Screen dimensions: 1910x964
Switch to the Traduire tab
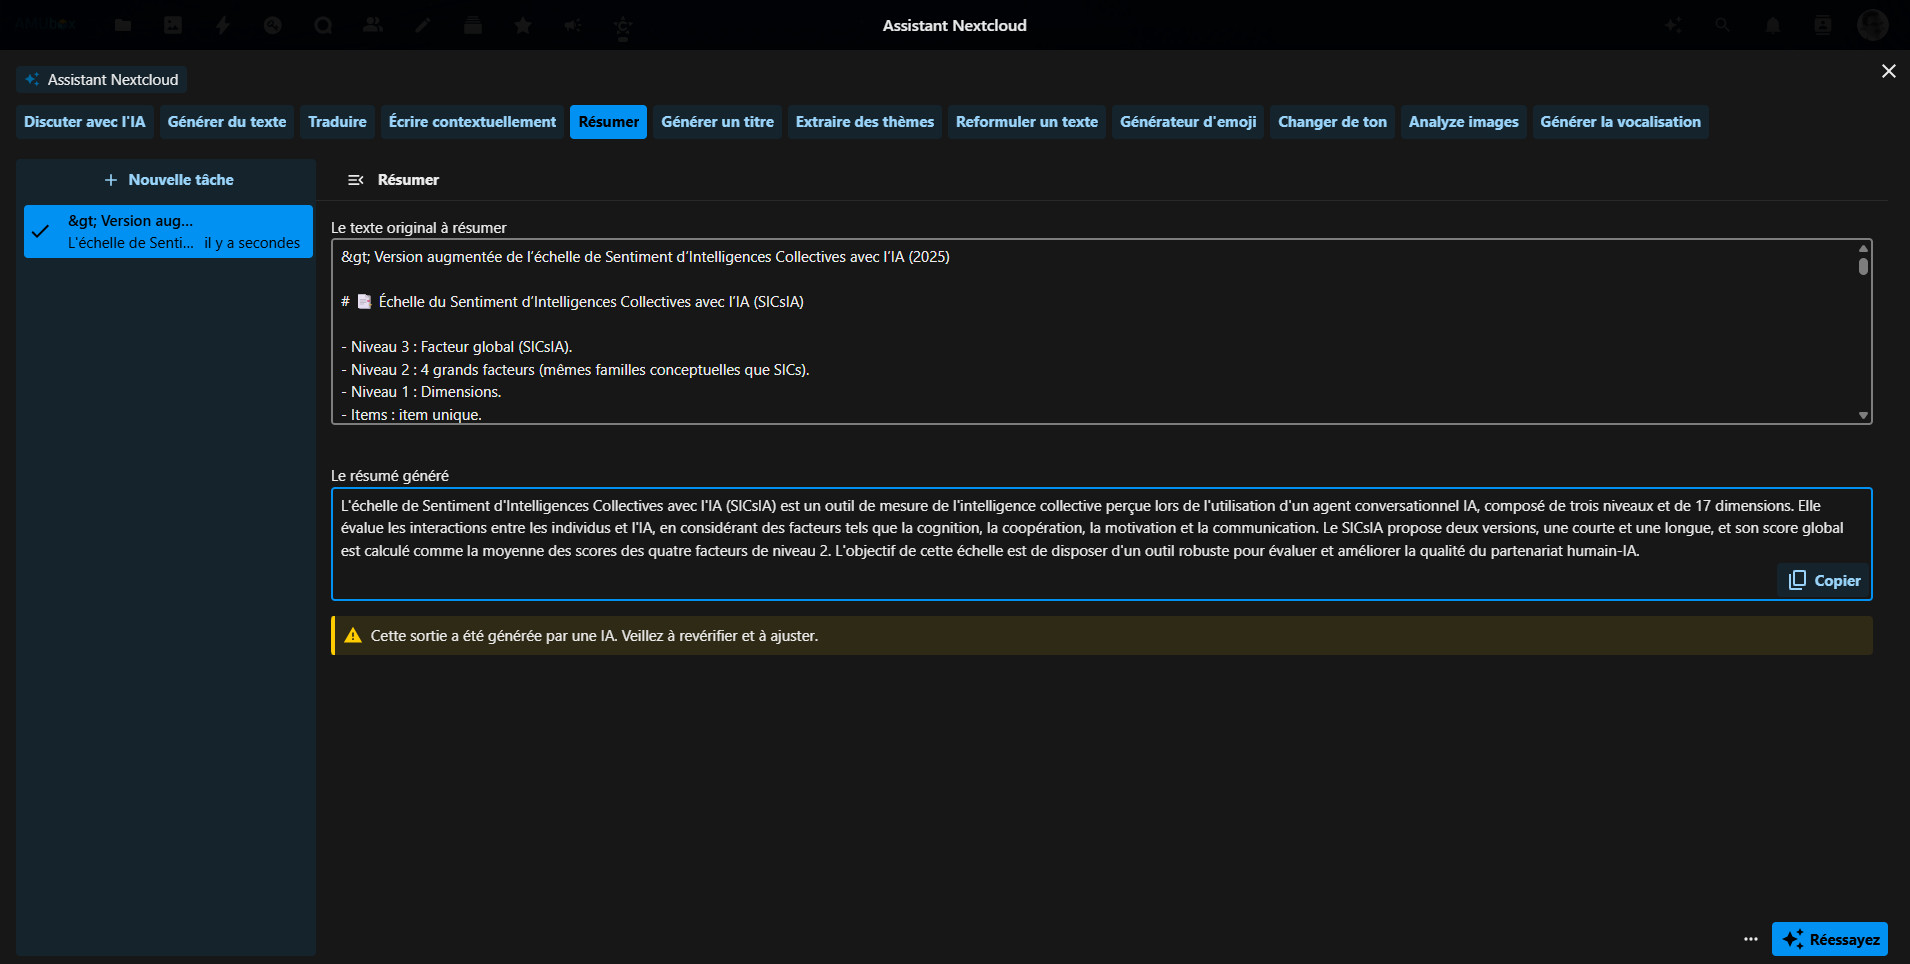[x=337, y=122]
